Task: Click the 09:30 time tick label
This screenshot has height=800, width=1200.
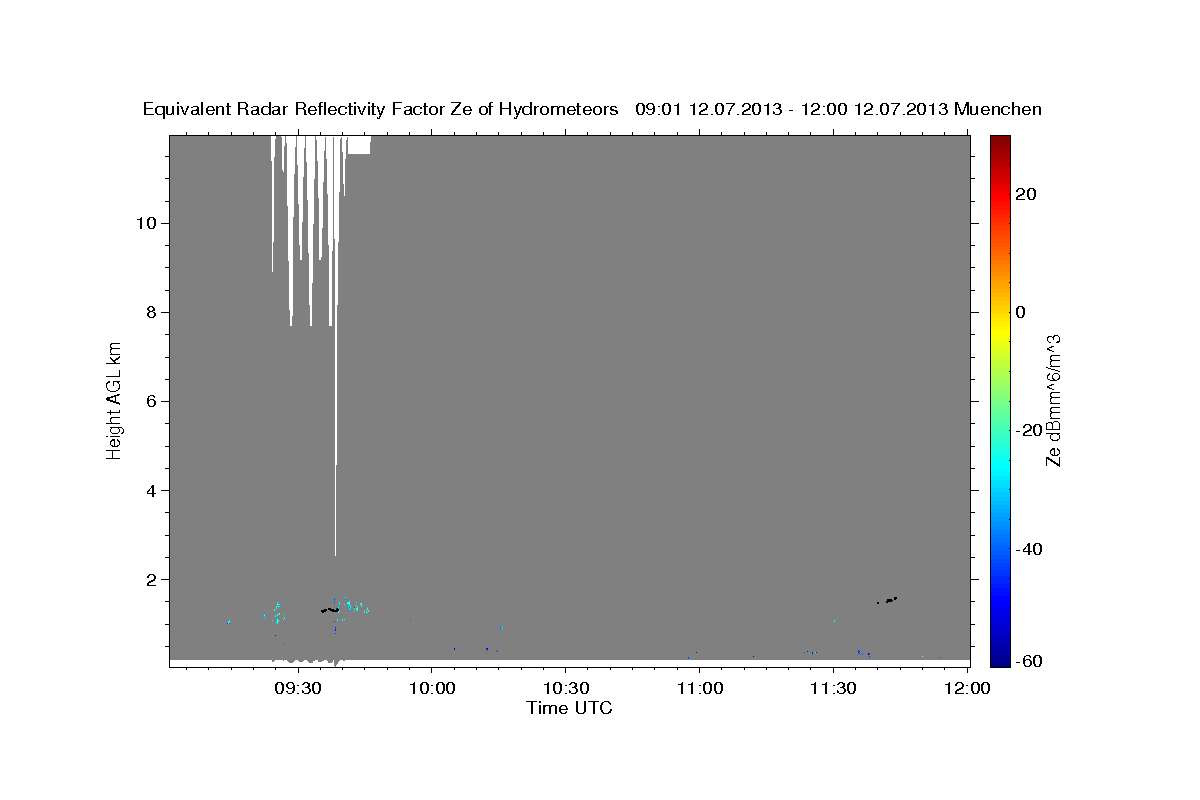Action: click(x=298, y=688)
